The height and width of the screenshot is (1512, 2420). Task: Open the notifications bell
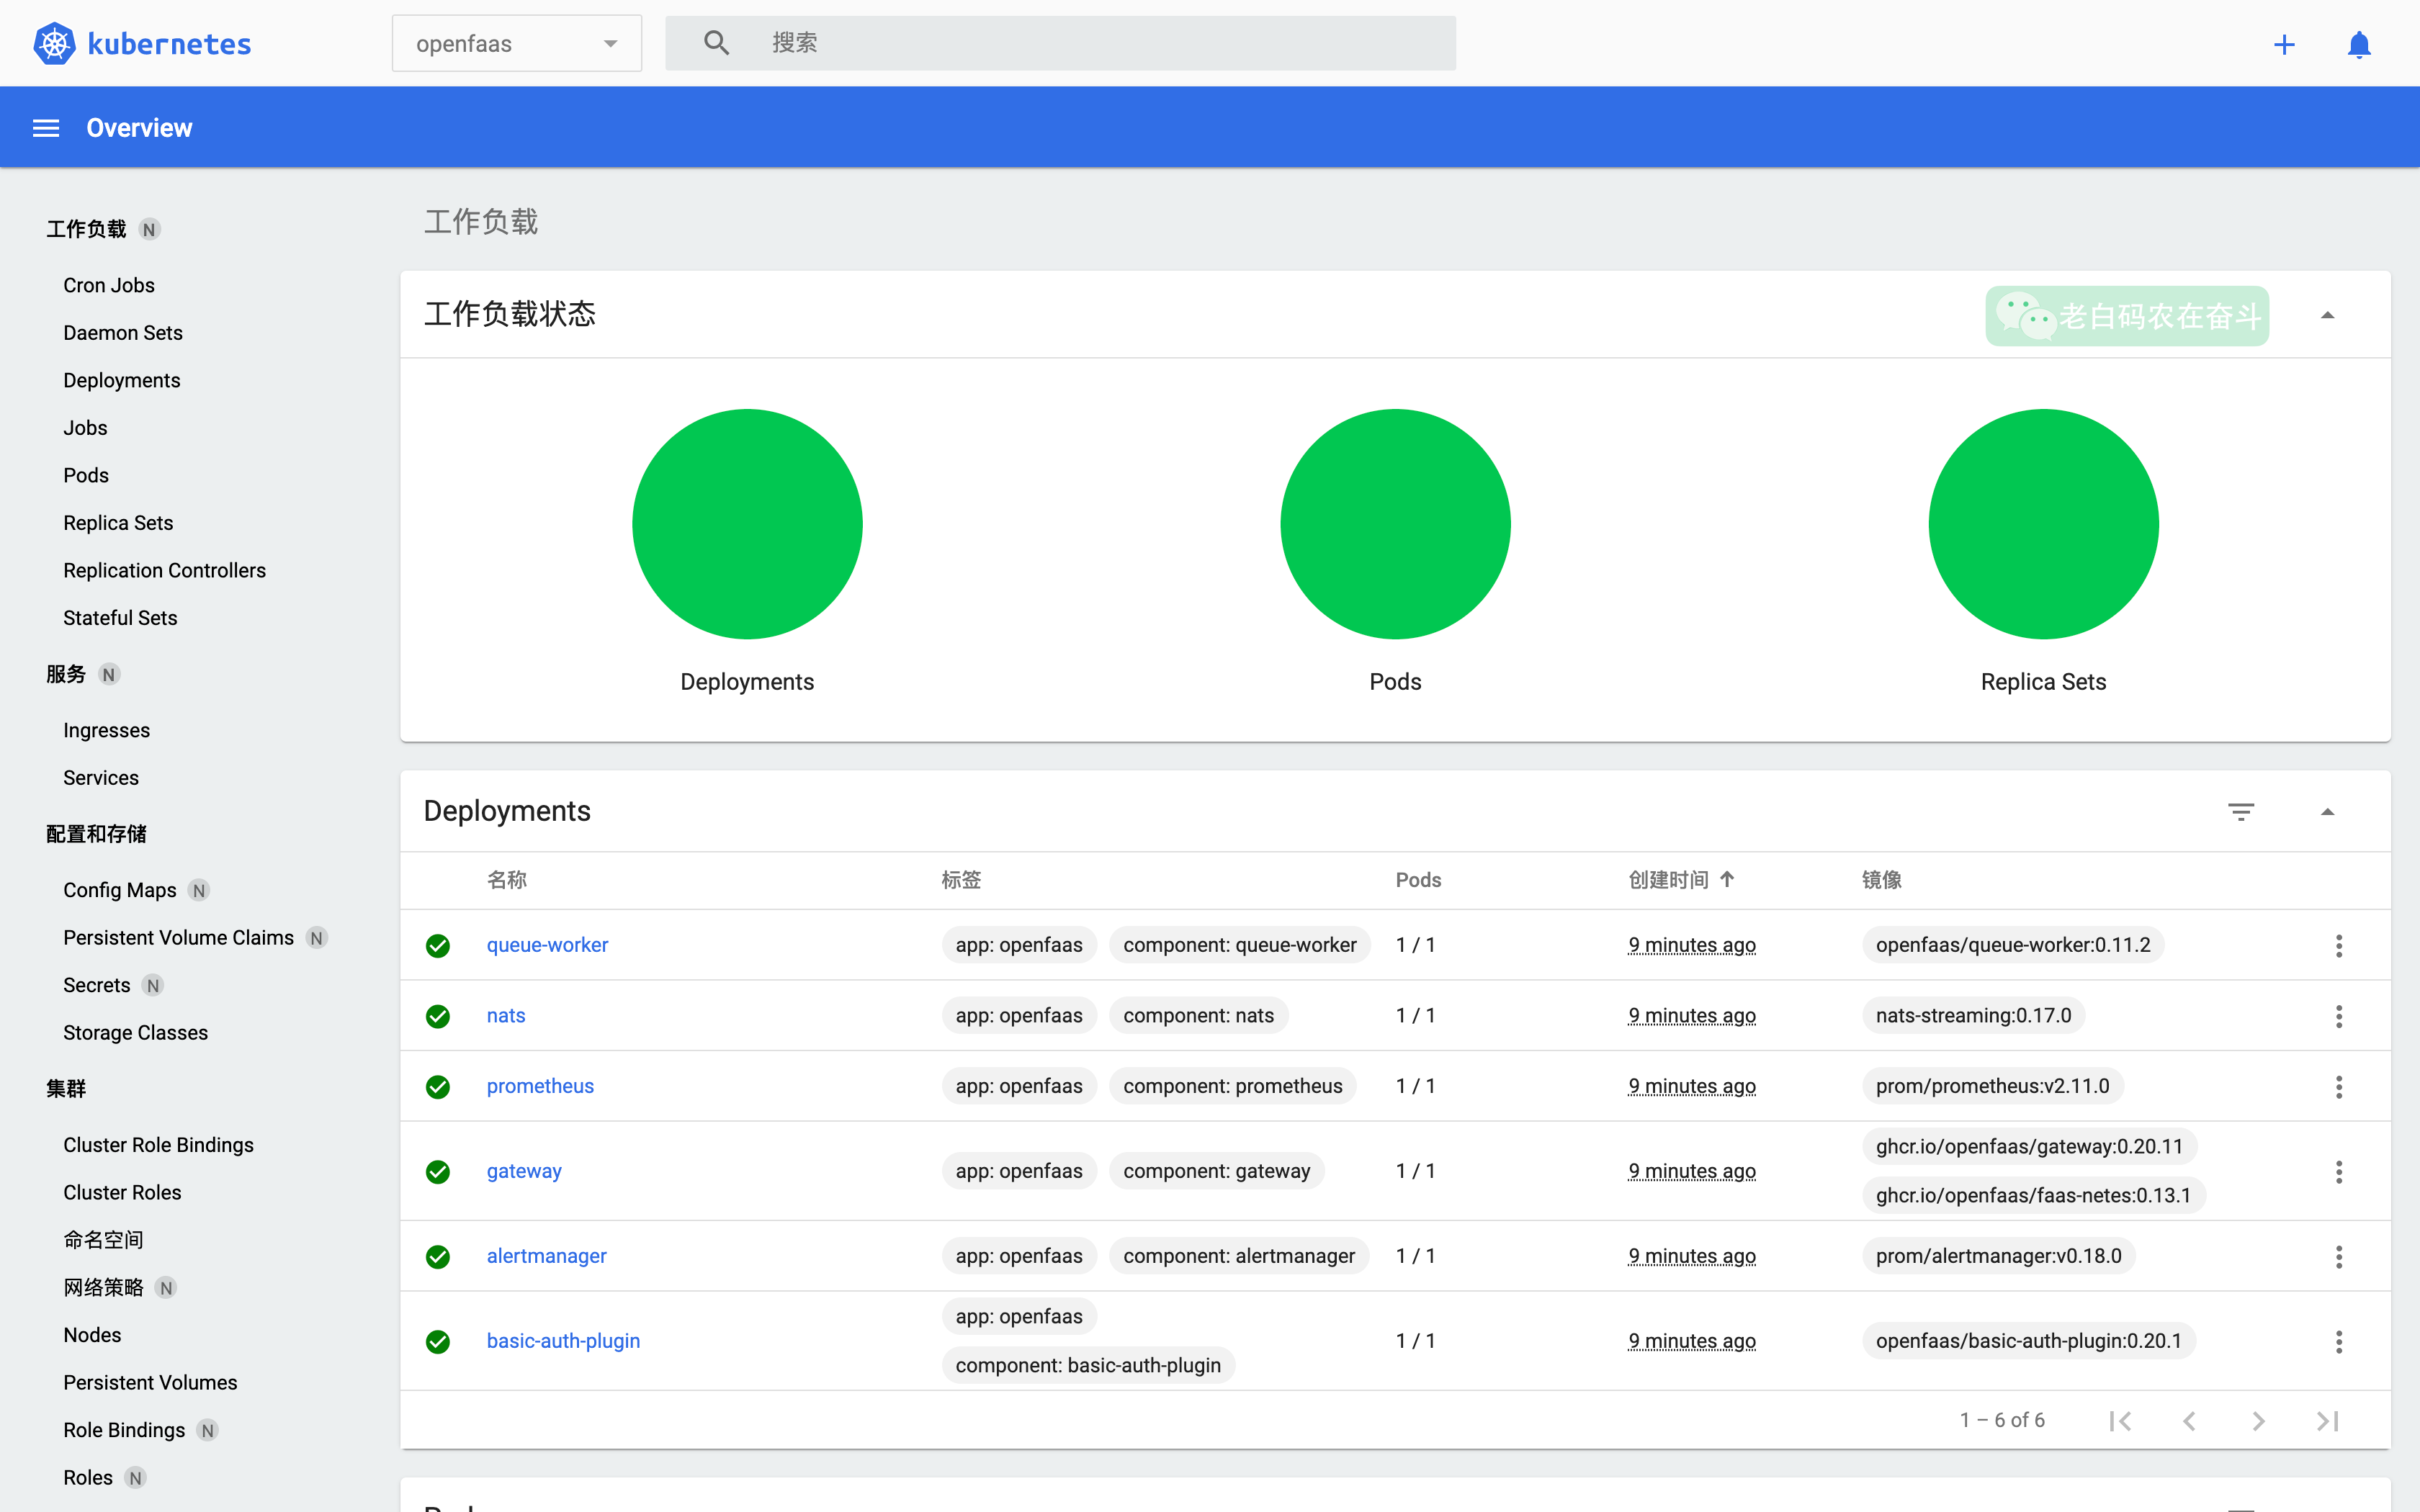point(2359,44)
